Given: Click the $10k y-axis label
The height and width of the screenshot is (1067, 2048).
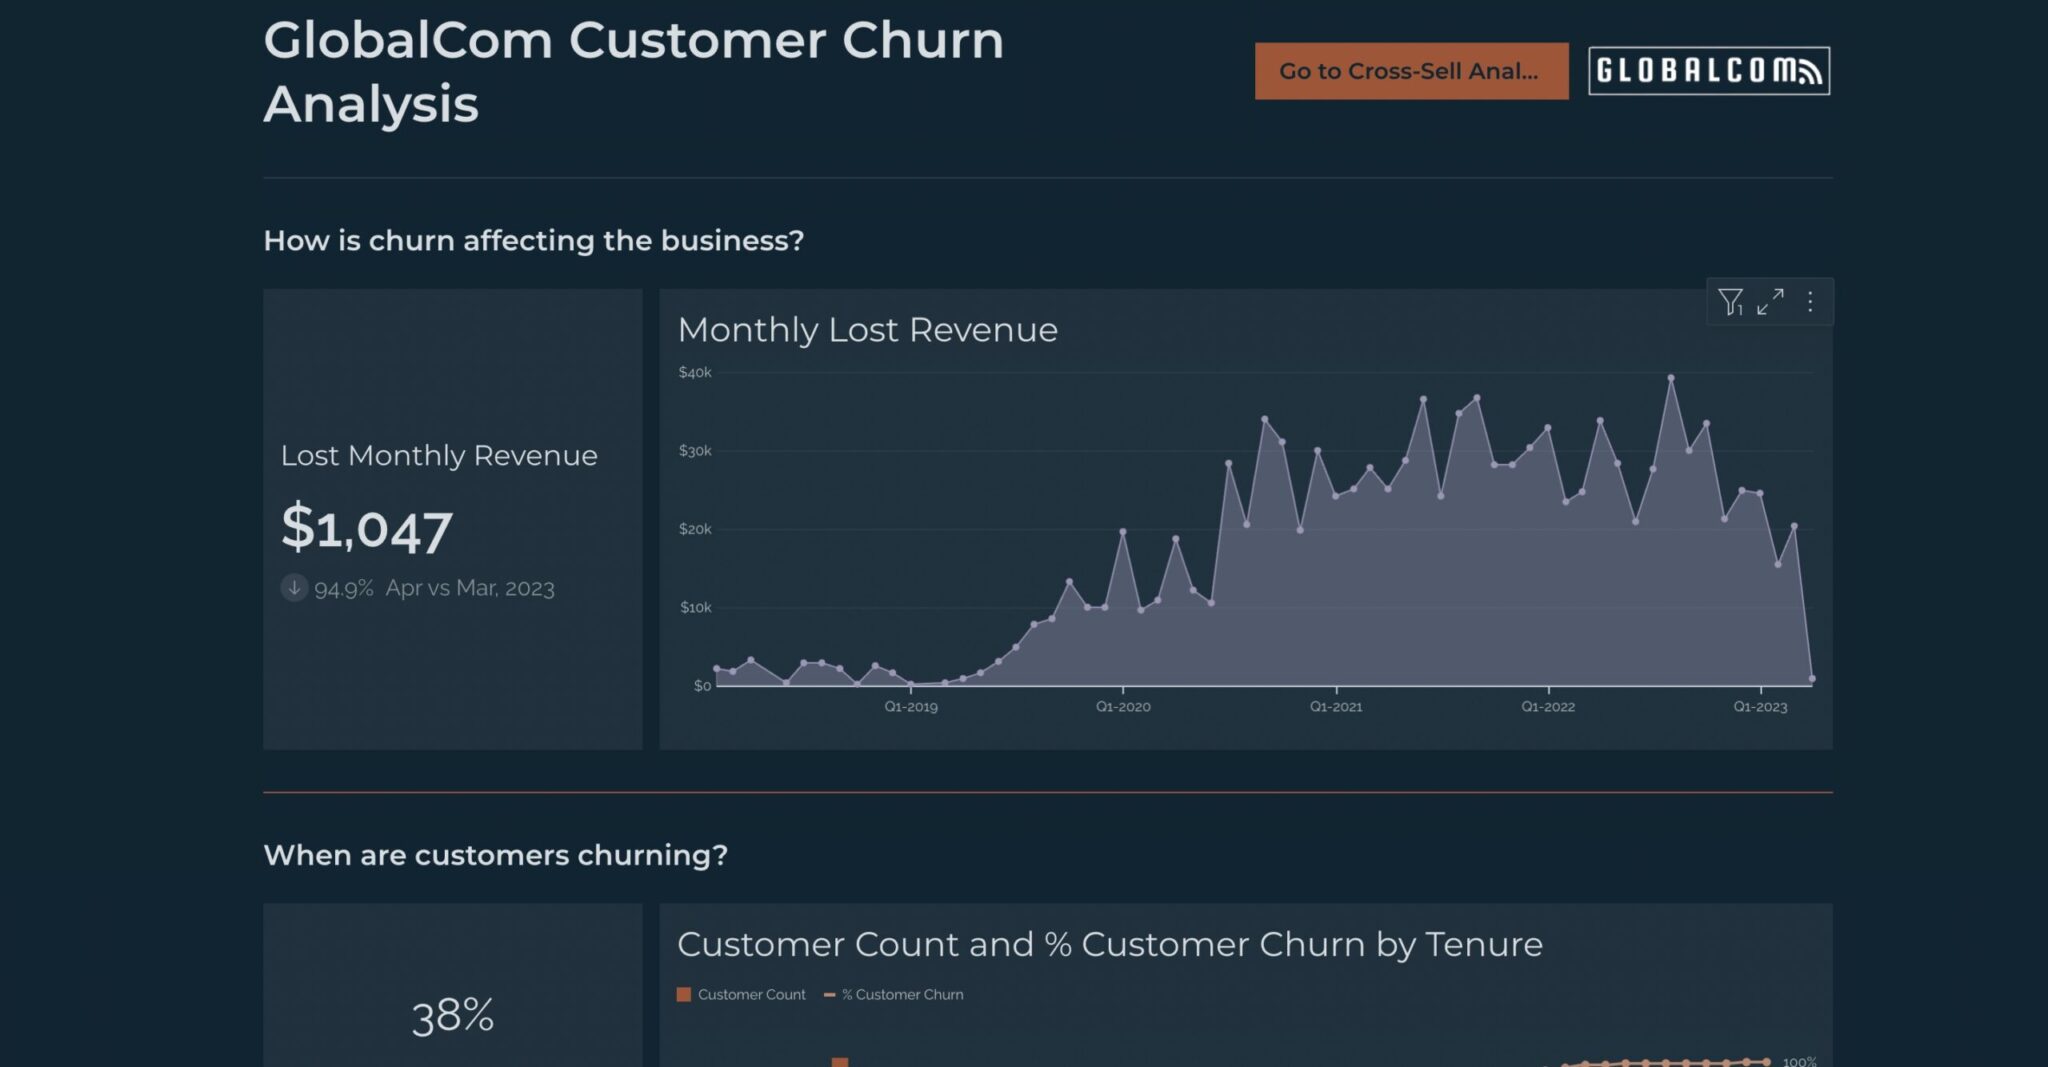Looking at the screenshot, I should click(696, 607).
